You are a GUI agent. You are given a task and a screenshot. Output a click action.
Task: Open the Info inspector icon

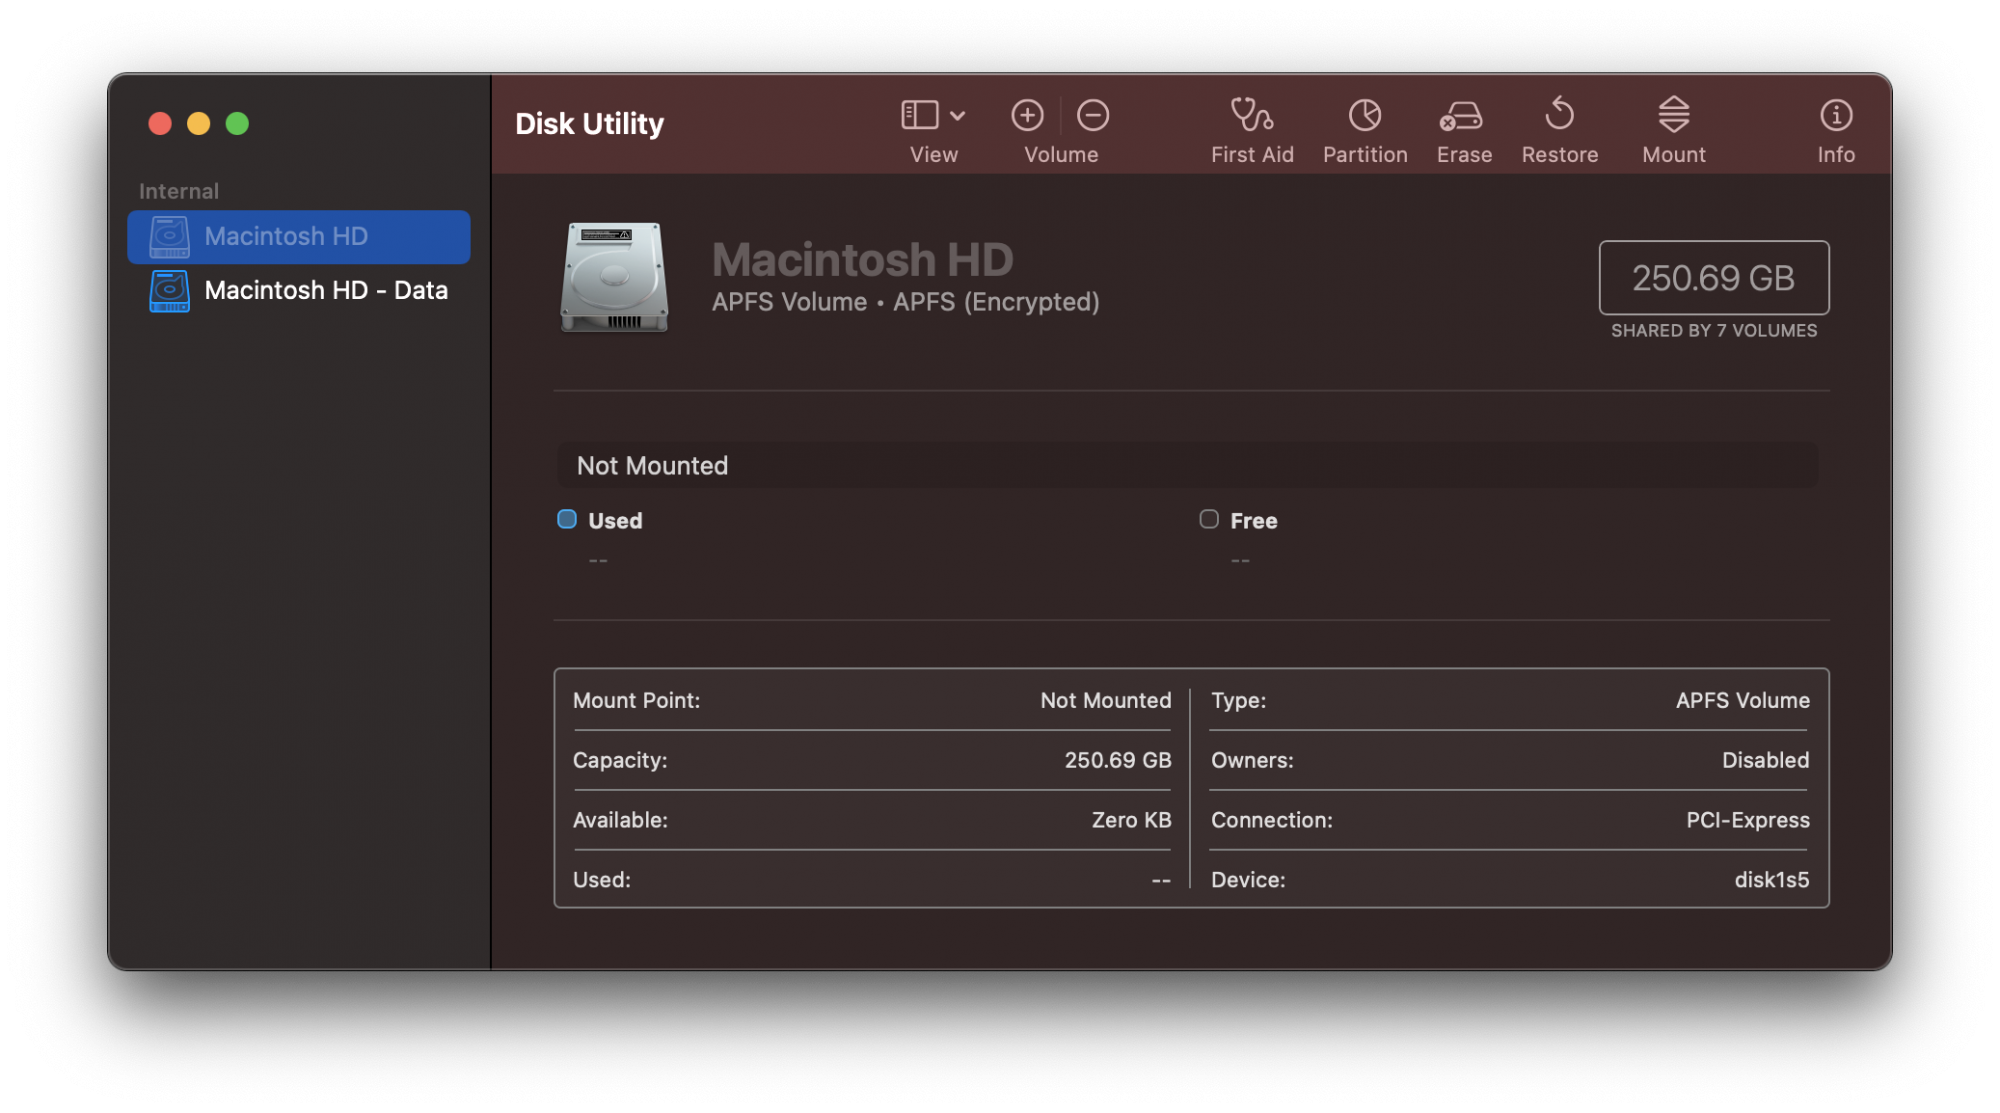click(x=1835, y=116)
